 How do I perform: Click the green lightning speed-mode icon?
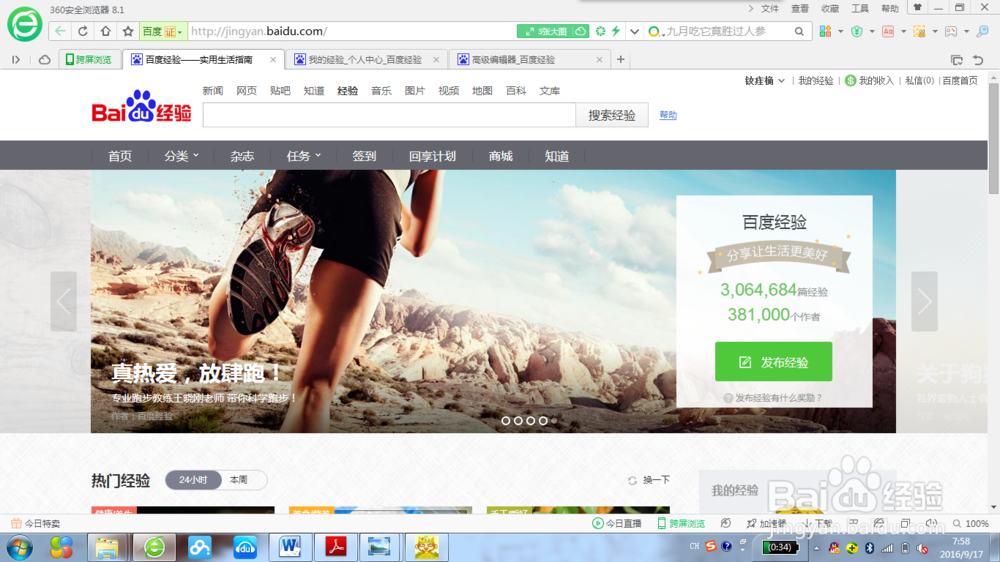pyautogui.click(x=616, y=31)
